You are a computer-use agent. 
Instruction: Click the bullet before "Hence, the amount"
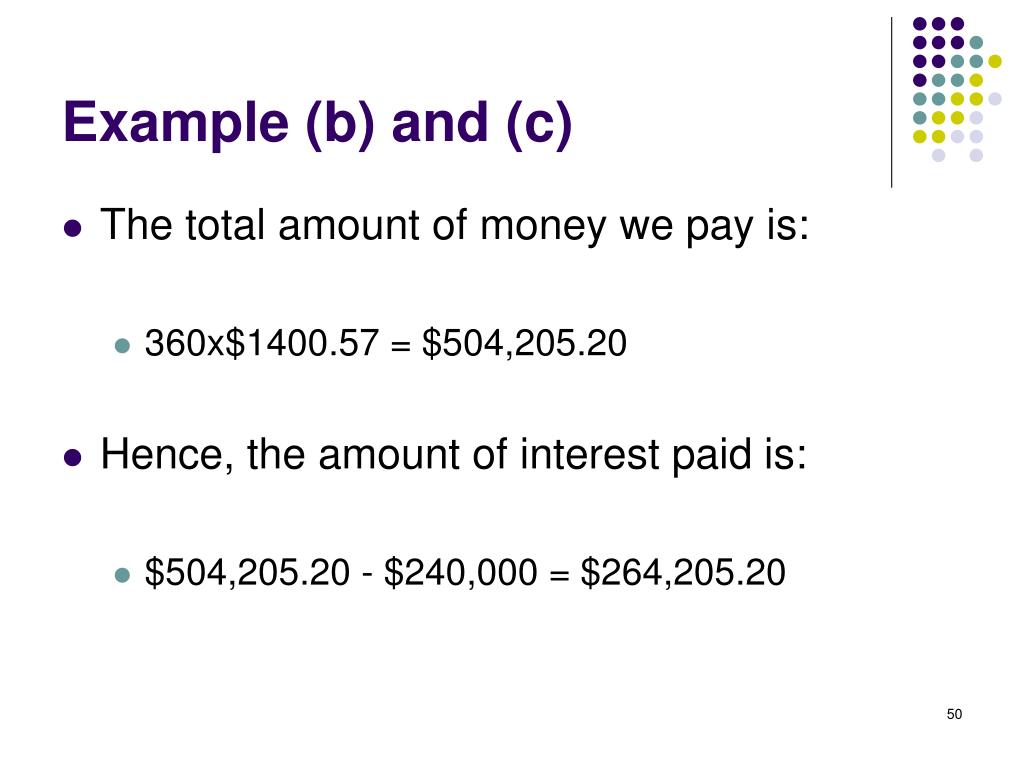(72, 458)
